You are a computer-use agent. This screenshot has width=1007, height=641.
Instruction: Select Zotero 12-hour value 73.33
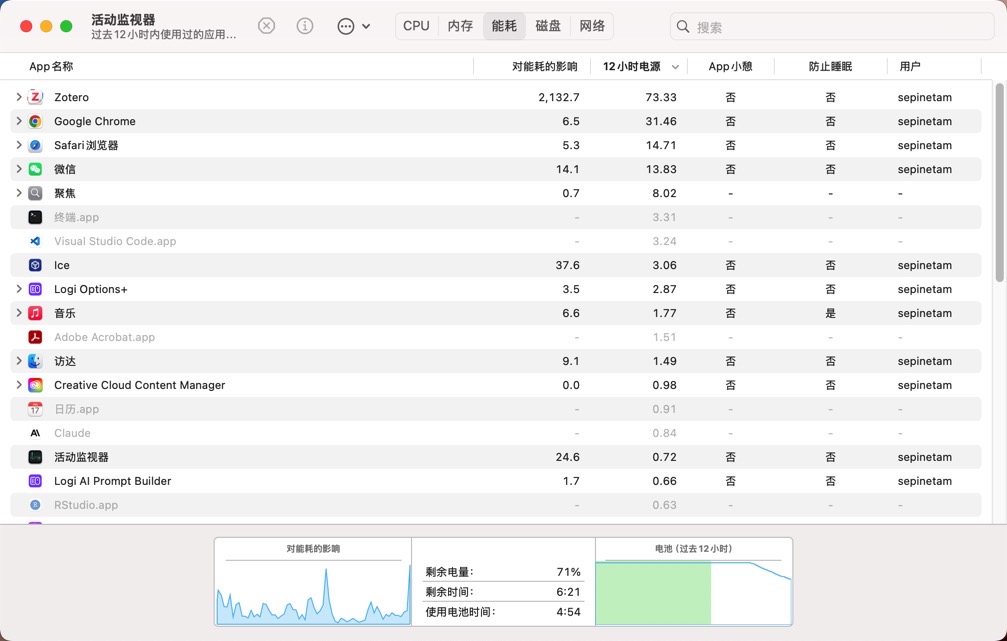(x=661, y=97)
